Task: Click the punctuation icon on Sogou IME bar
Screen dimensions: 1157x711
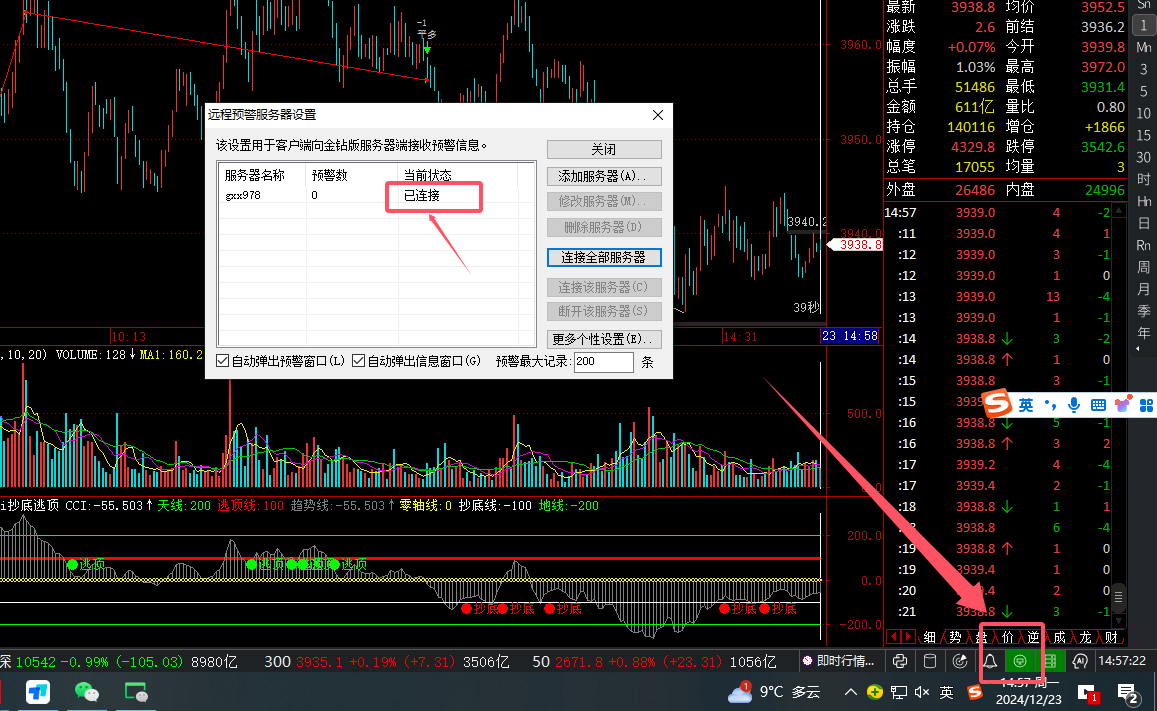Action: [x=1050, y=405]
